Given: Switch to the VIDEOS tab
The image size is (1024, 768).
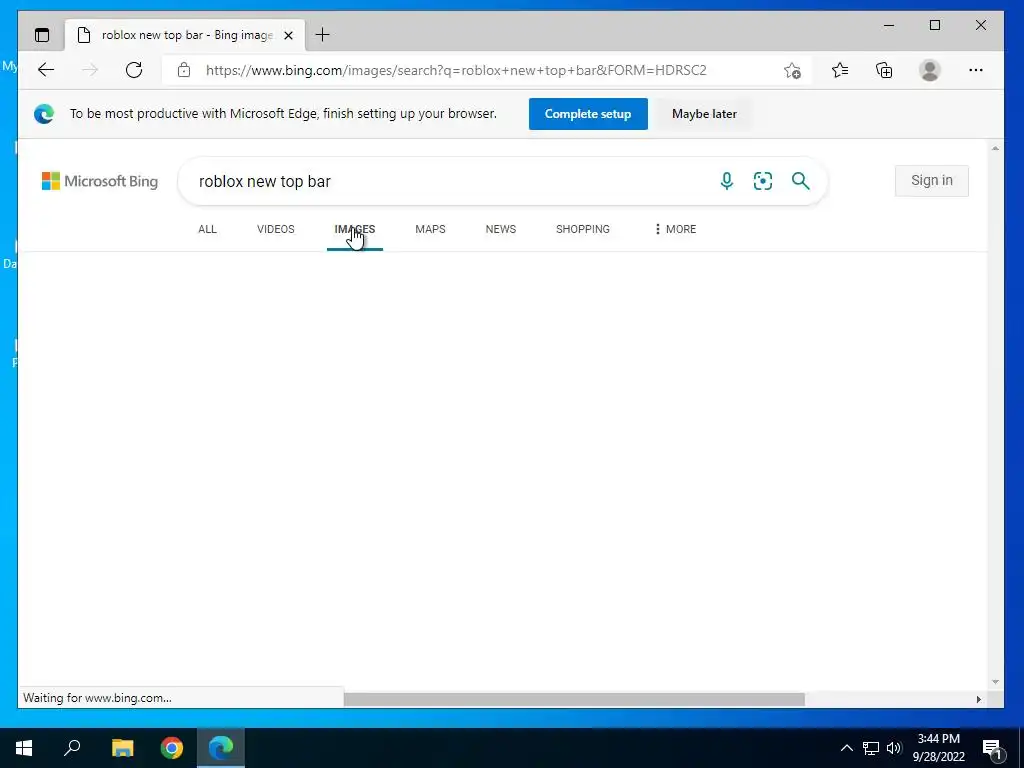Looking at the screenshot, I should click(276, 229).
